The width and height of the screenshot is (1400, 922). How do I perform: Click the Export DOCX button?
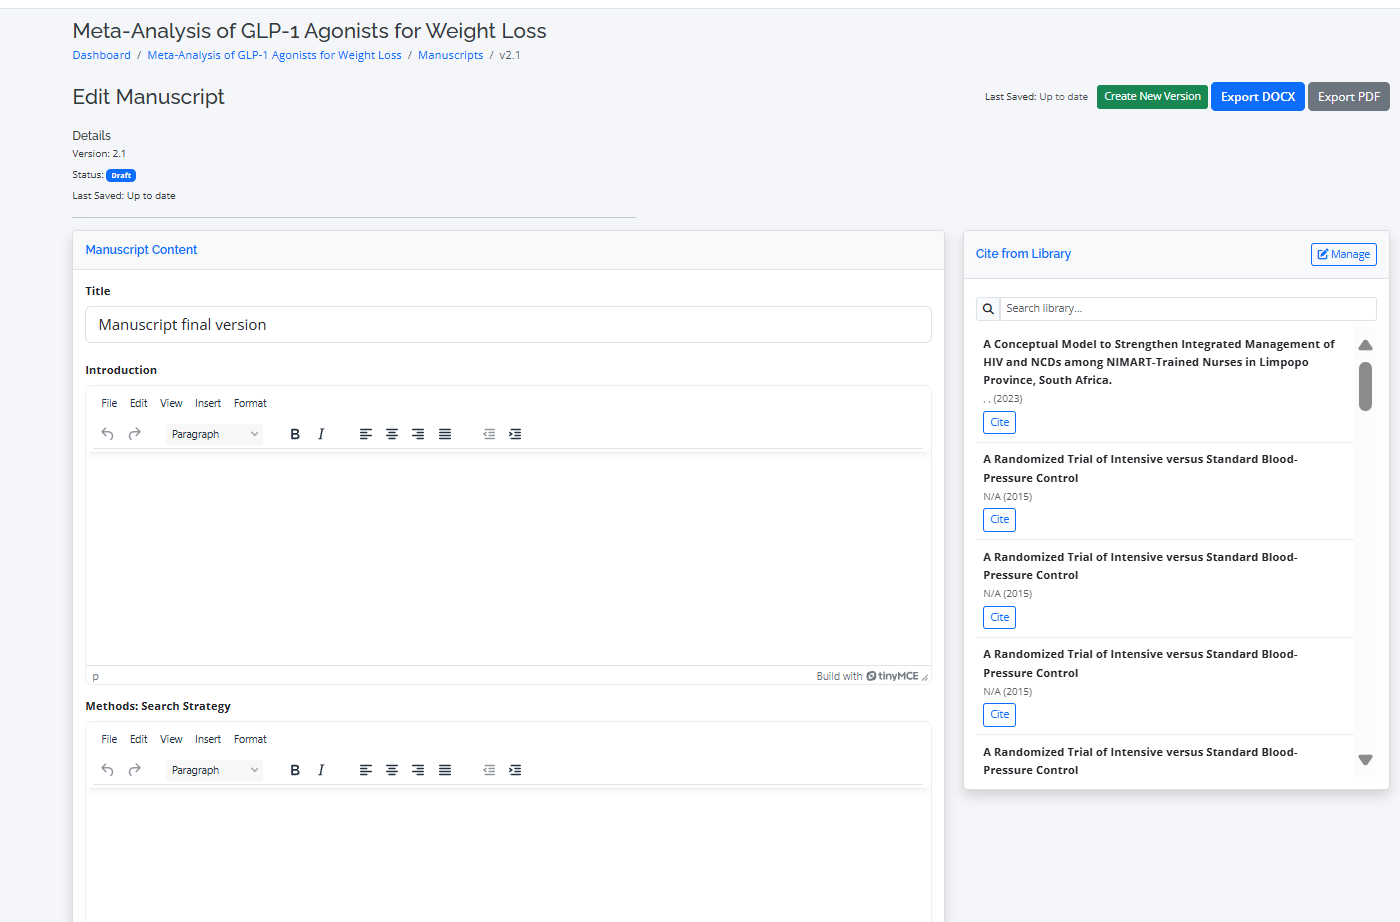1257,97
